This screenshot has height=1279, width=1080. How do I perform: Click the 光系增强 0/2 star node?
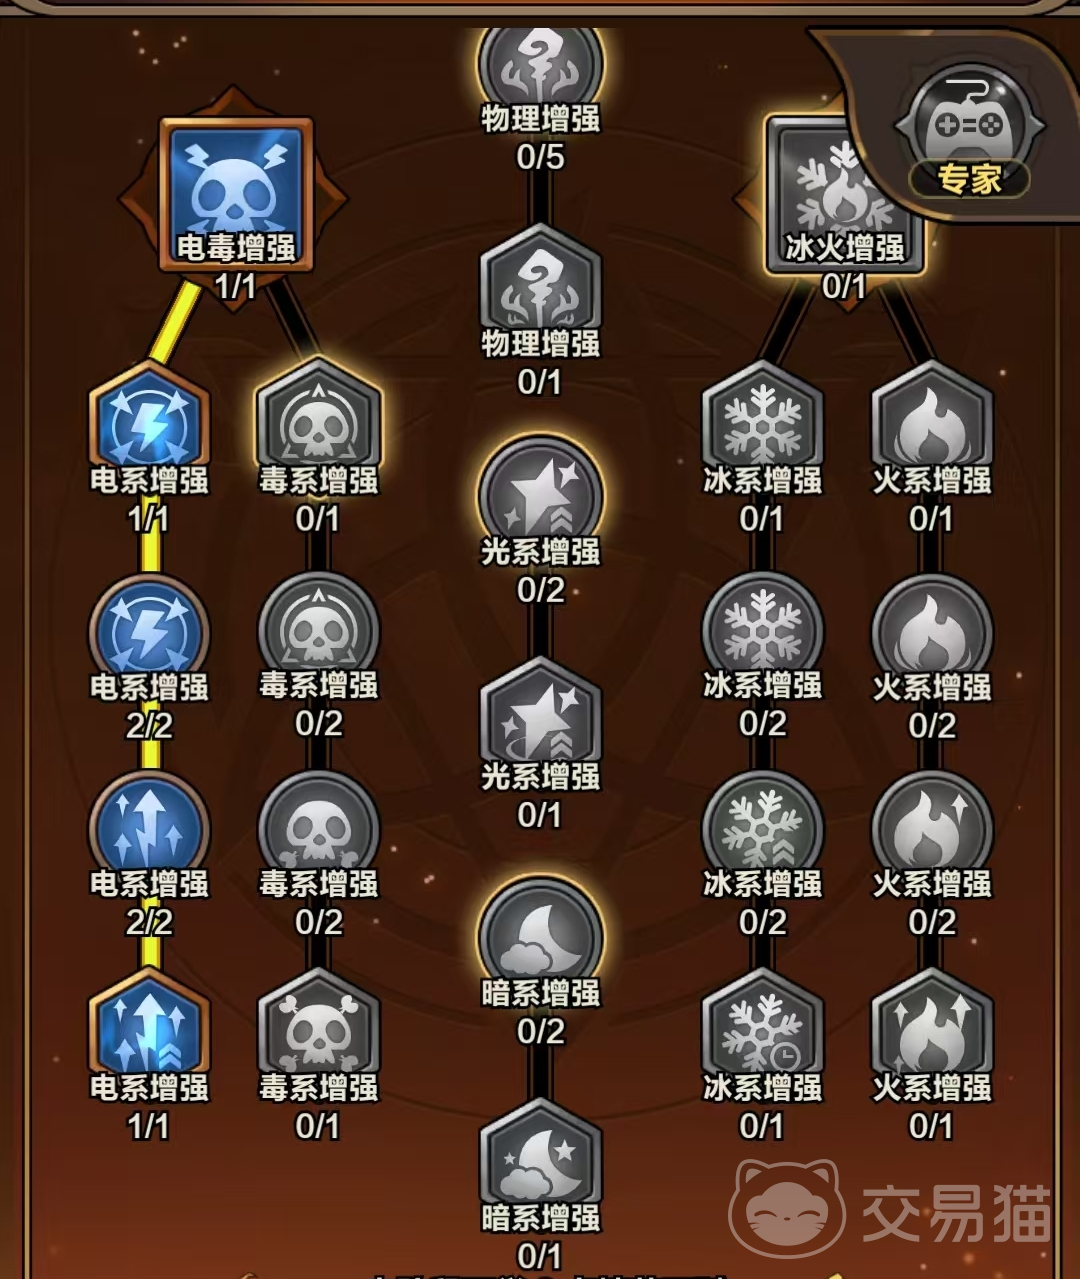[x=541, y=496]
